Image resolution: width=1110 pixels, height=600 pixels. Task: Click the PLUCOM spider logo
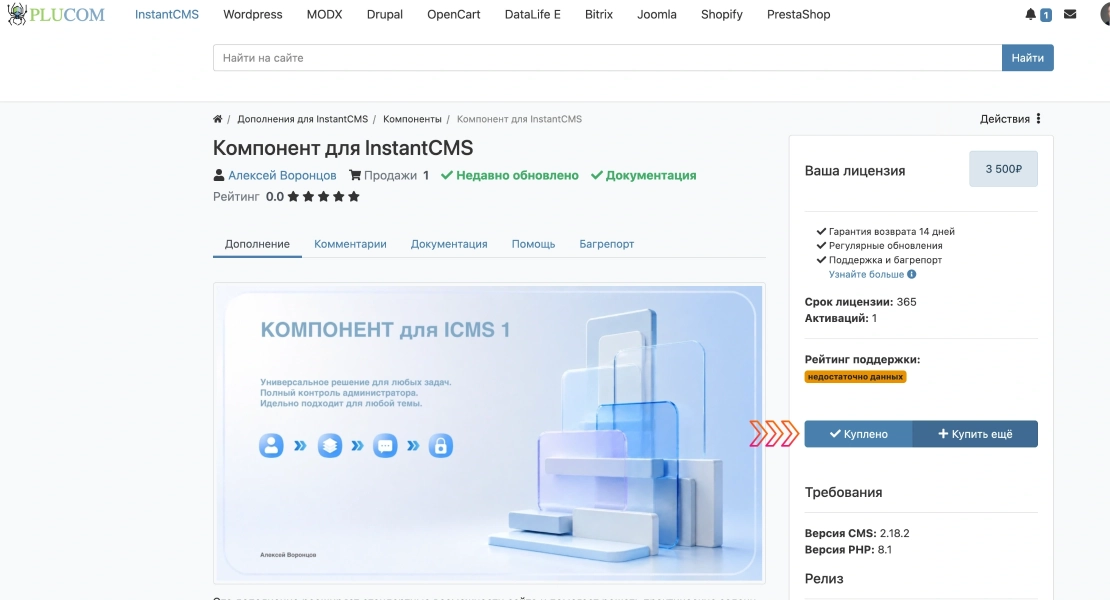tap(56, 14)
